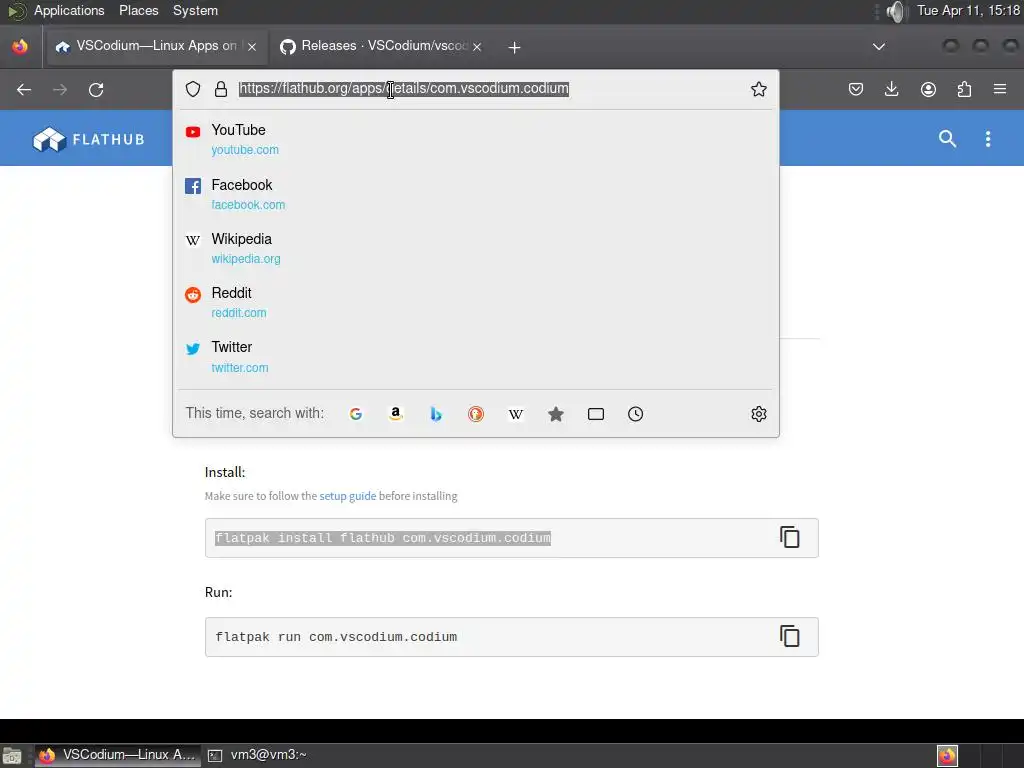Show Firefox downloads panel
This screenshot has width=1024, height=768.
pos(891,89)
